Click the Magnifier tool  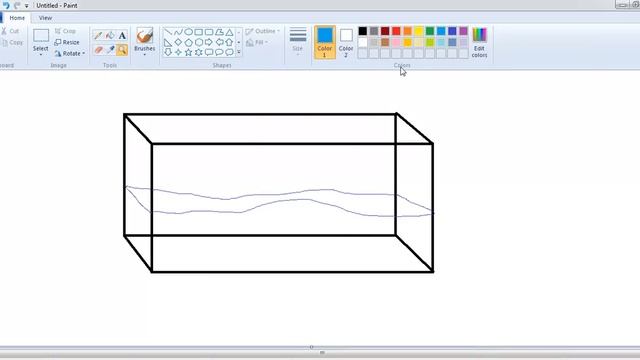122,50
